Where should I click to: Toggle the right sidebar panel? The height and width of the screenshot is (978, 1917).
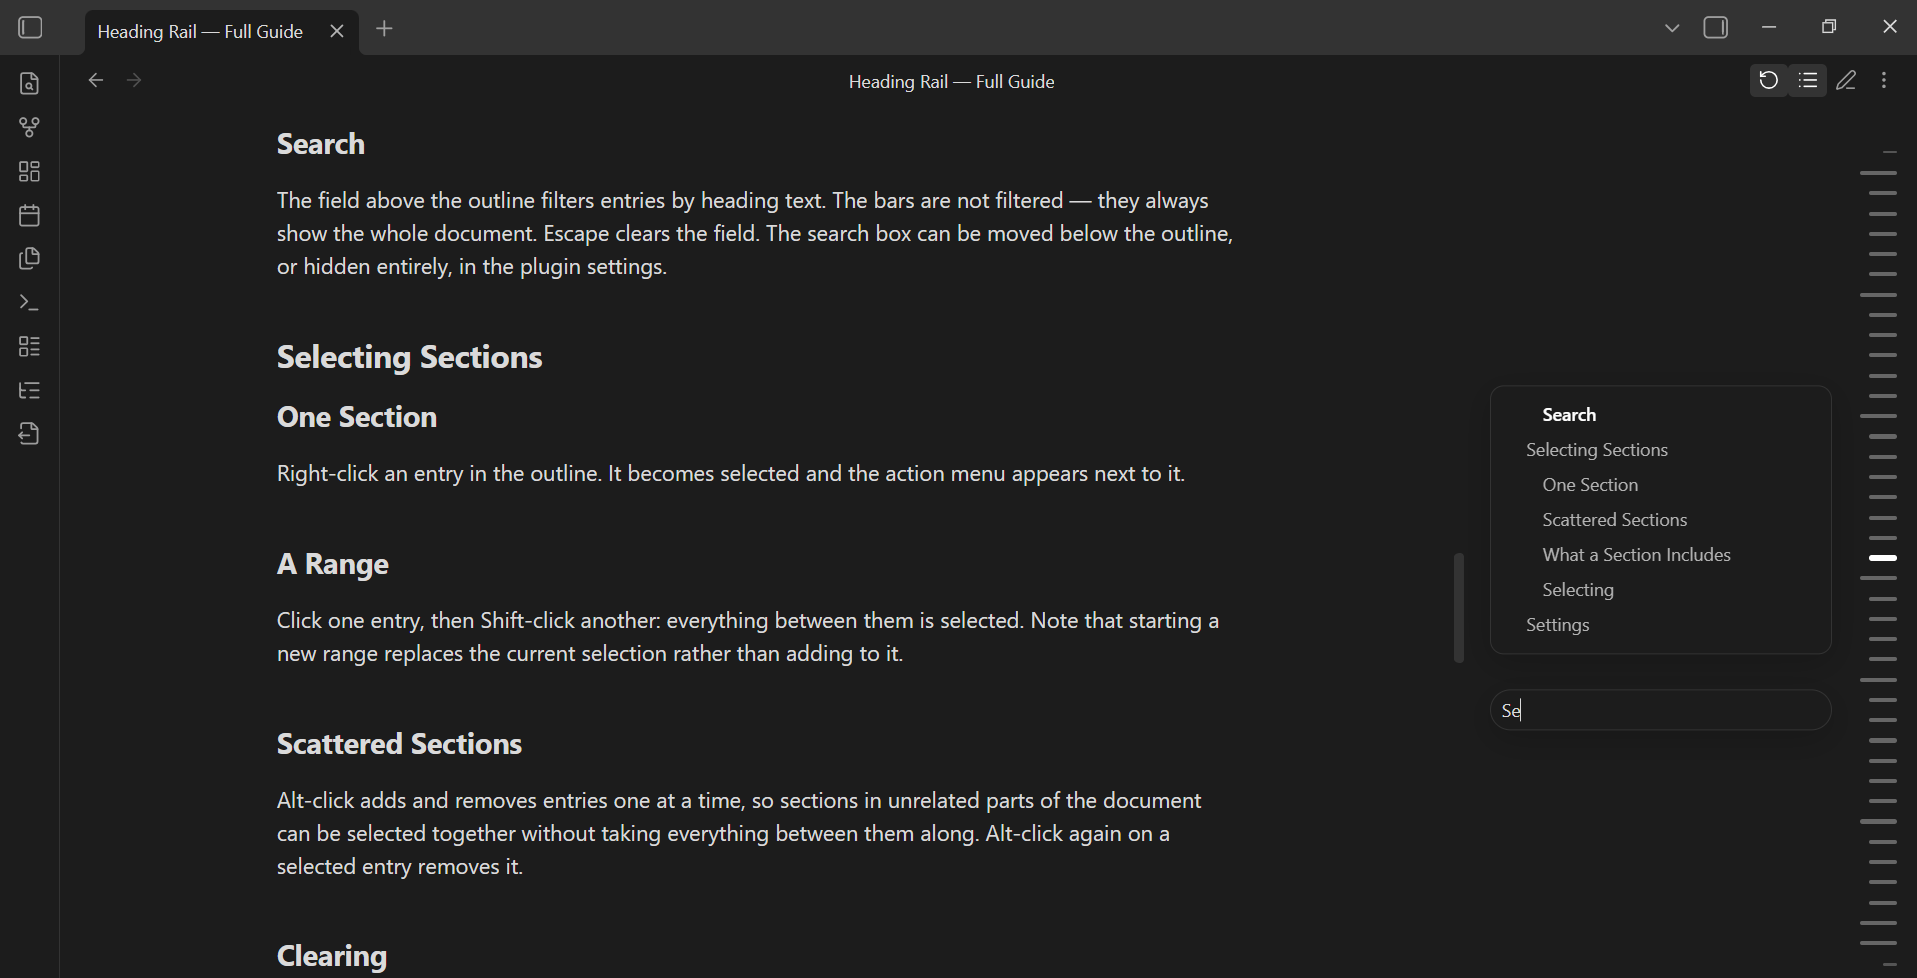coord(1716,28)
